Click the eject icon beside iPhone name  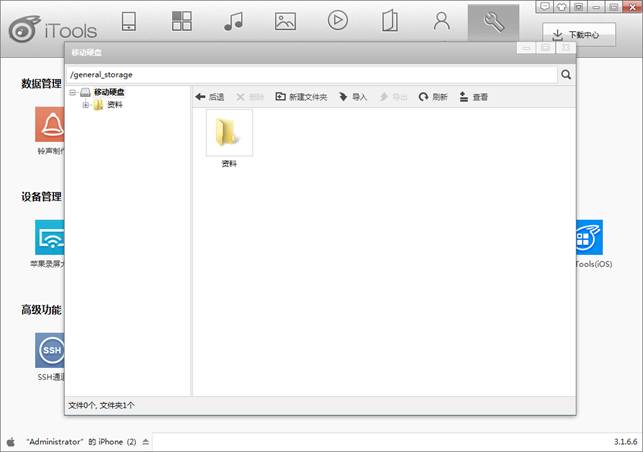click(x=146, y=442)
